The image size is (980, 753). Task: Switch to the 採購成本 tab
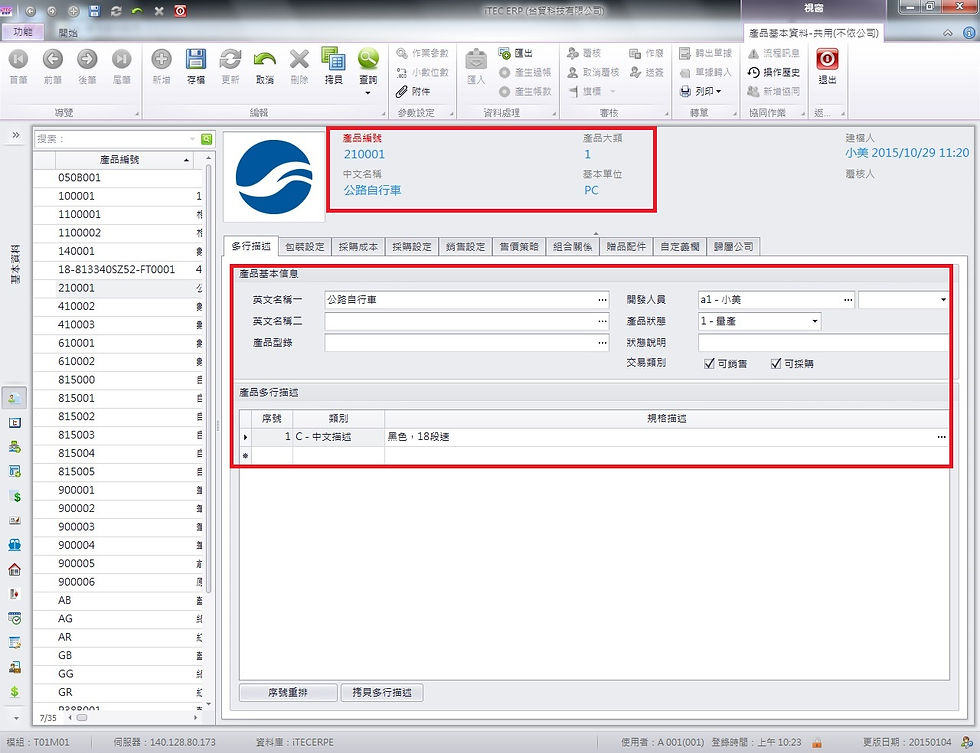point(358,247)
